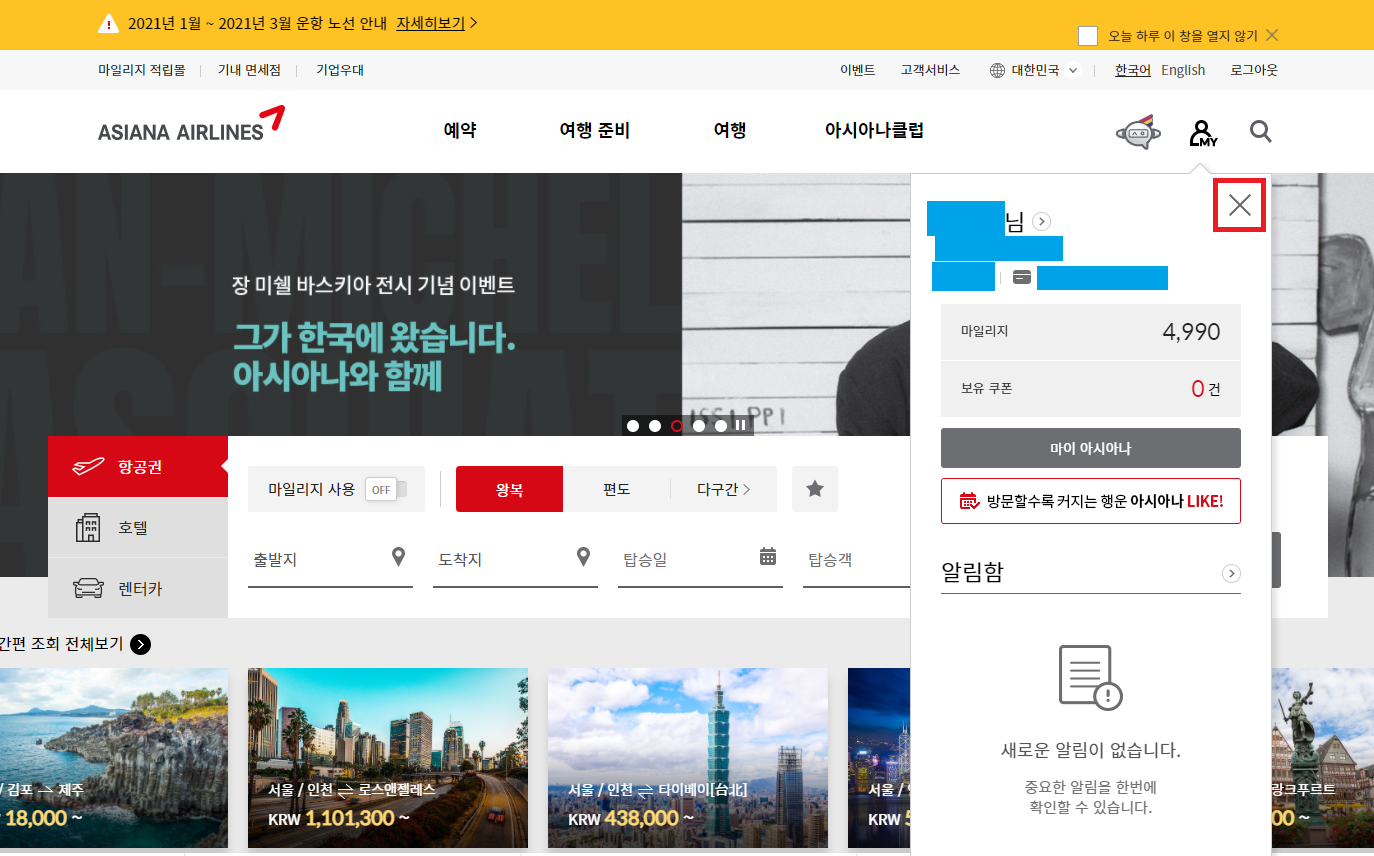The width and height of the screenshot is (1374, 856).
Task: Click the 보유 쿠폰 0건 row
Action: (1091, 389)
